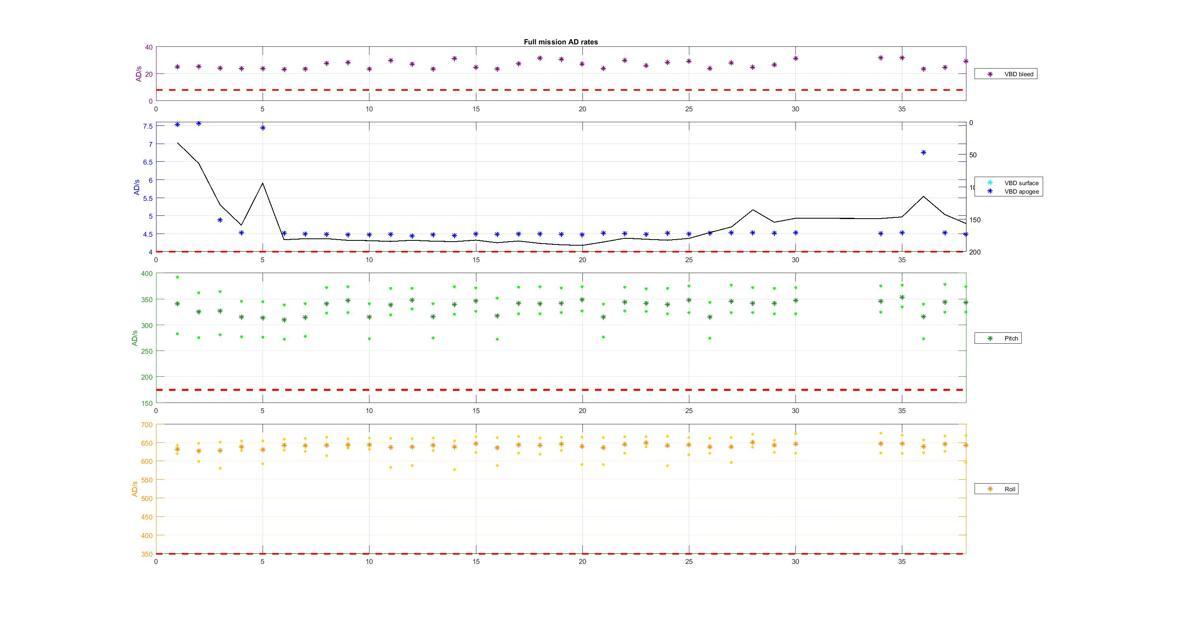Image resolution: width=1200 pixels, height=622 pixels.
Task: Select the VBD bleed legend entry
Action: click(x=1005, y=74)
